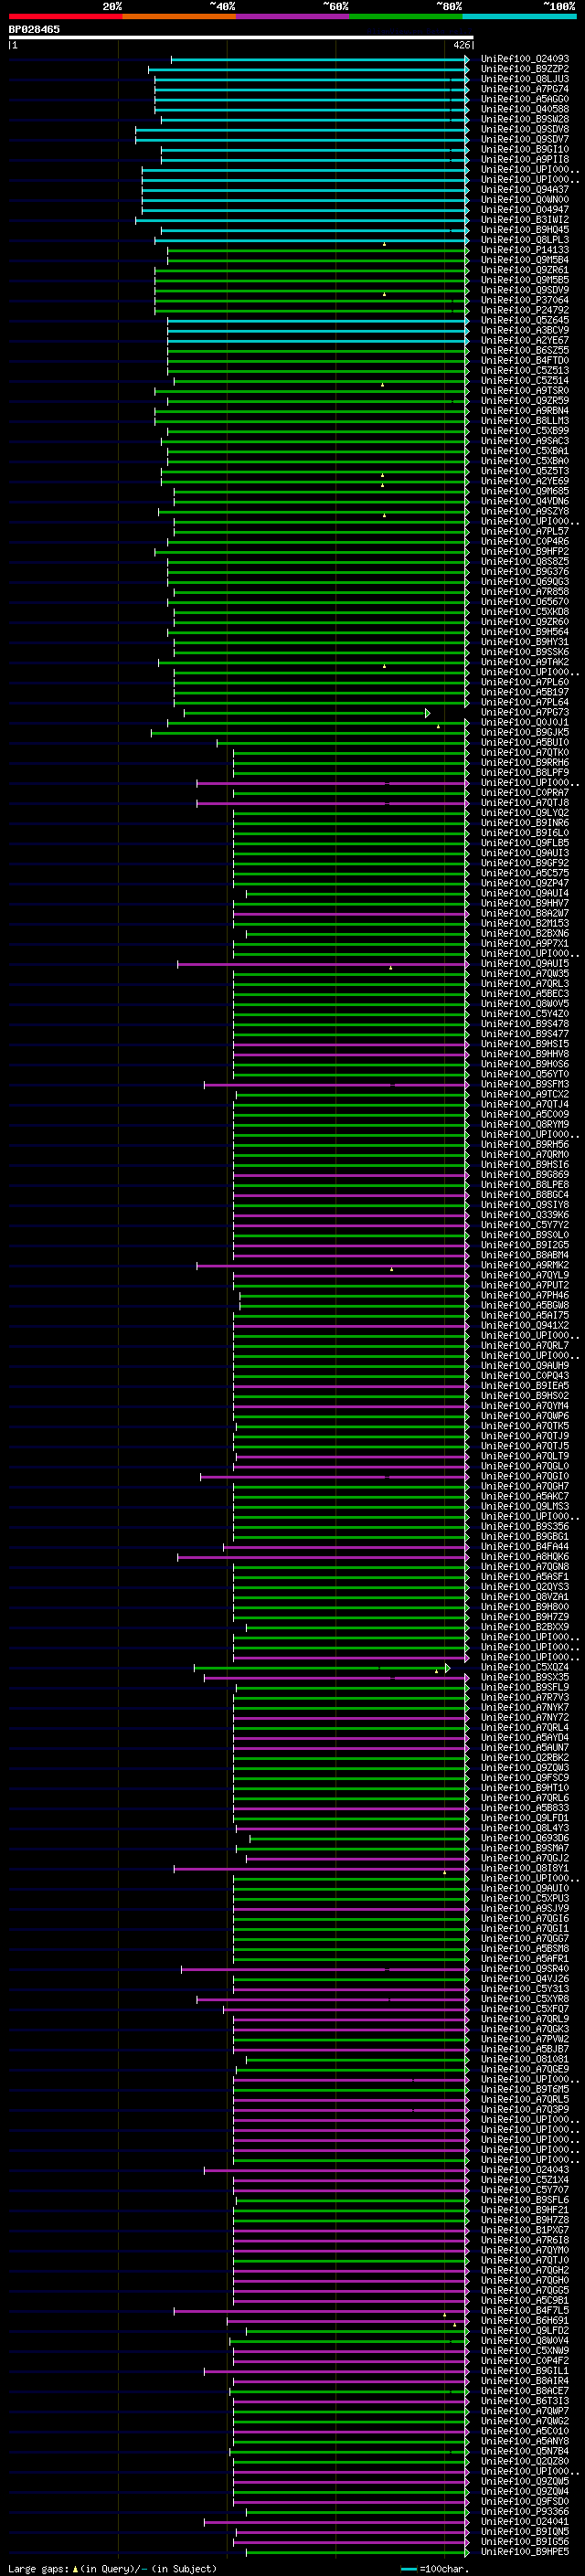Click label UniRef100_A5BUI0

[525, 742]
